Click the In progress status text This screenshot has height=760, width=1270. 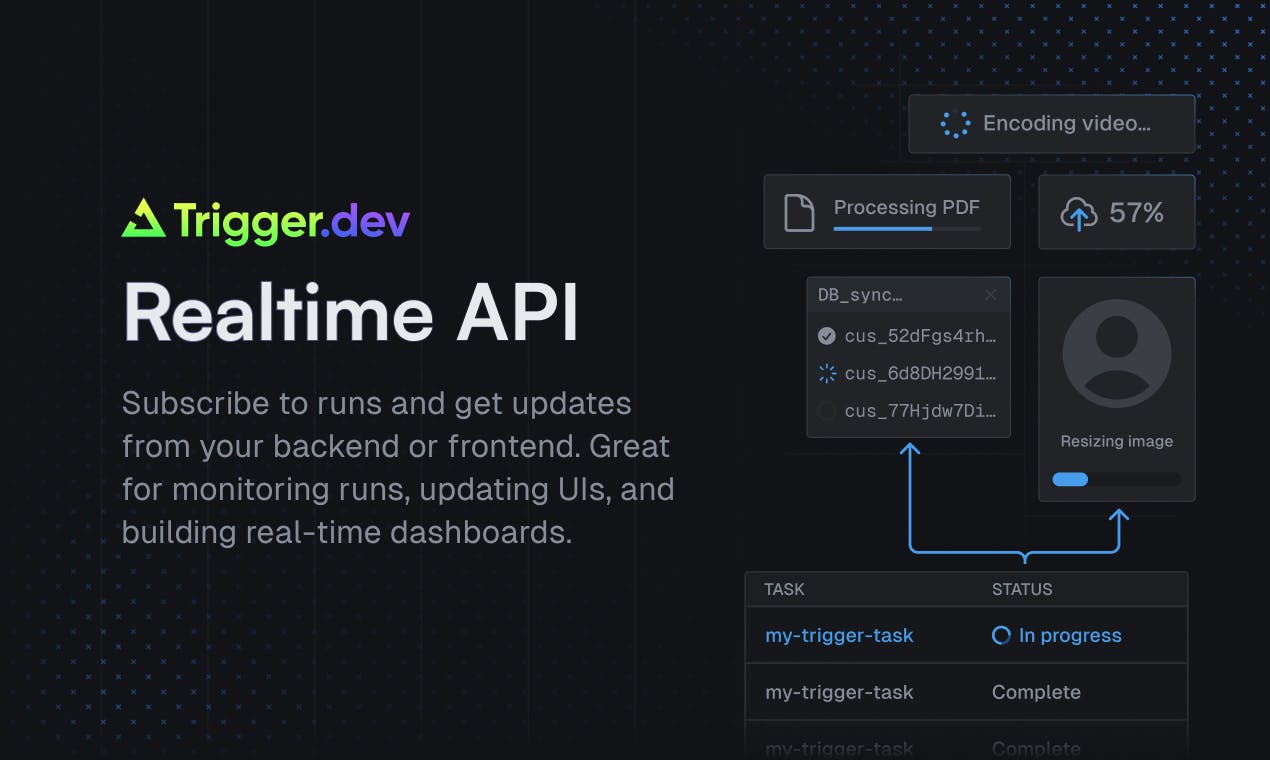coord(1070,635)
